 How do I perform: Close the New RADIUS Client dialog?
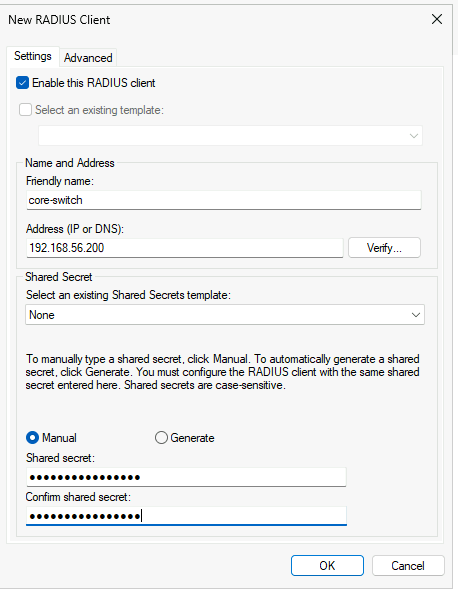coord(437,19)
